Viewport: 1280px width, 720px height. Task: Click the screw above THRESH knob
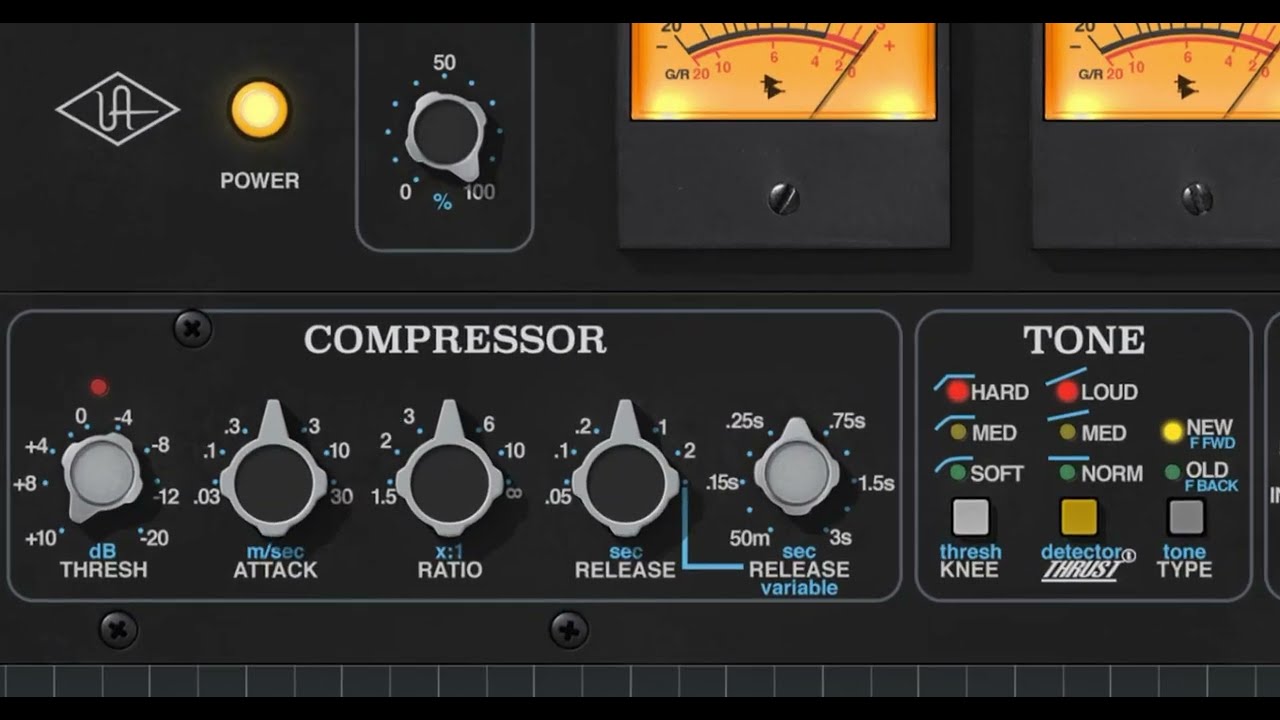[x=192, y=328]
